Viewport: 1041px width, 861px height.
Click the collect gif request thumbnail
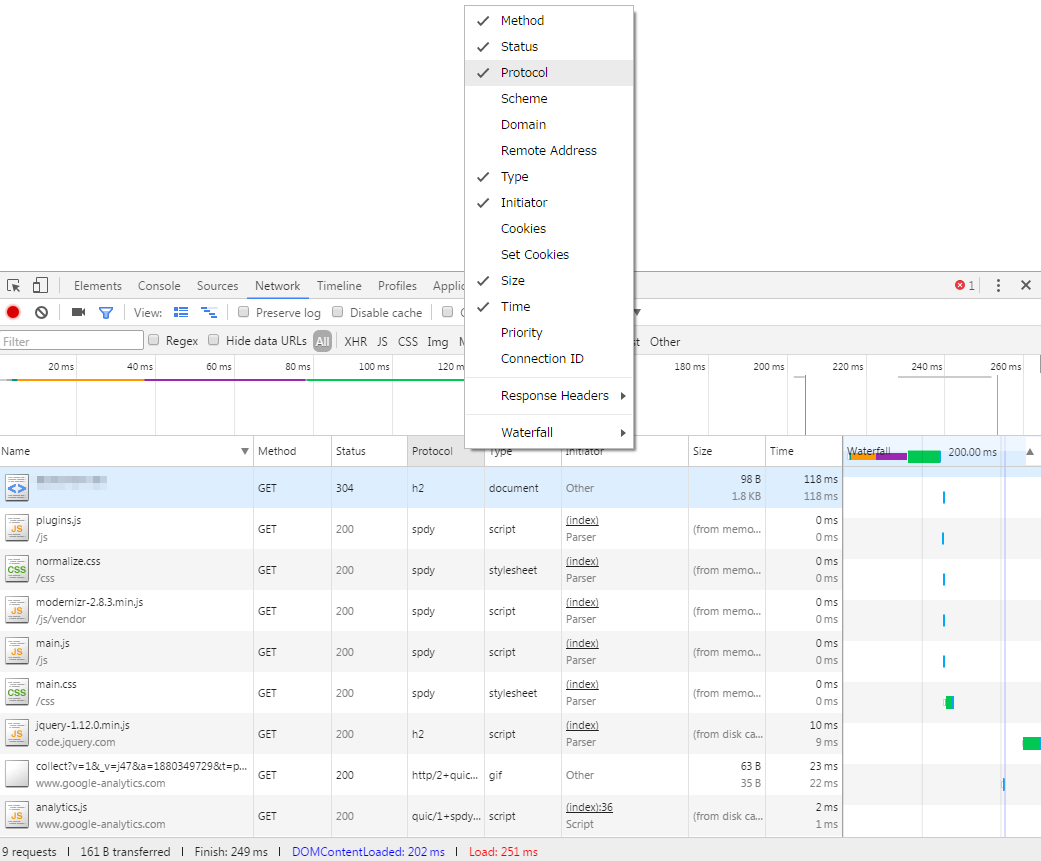coord(17,775)
